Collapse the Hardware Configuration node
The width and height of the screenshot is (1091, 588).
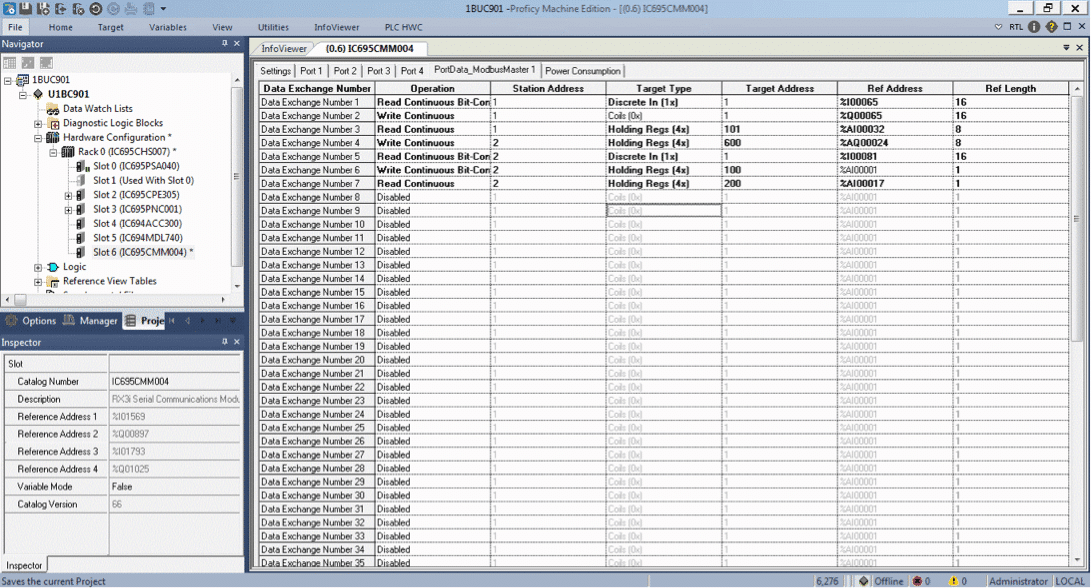(38, 138)
